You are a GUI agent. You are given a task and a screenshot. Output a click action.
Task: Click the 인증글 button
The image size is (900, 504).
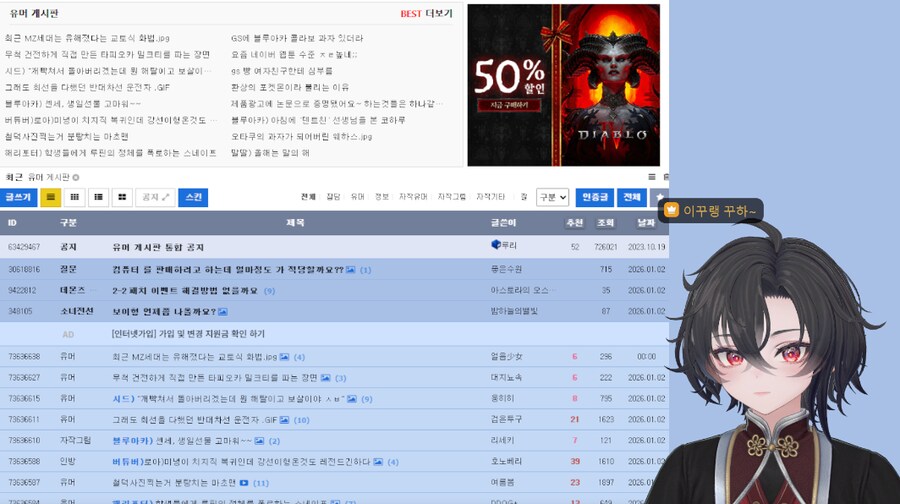tap(595, 197)
